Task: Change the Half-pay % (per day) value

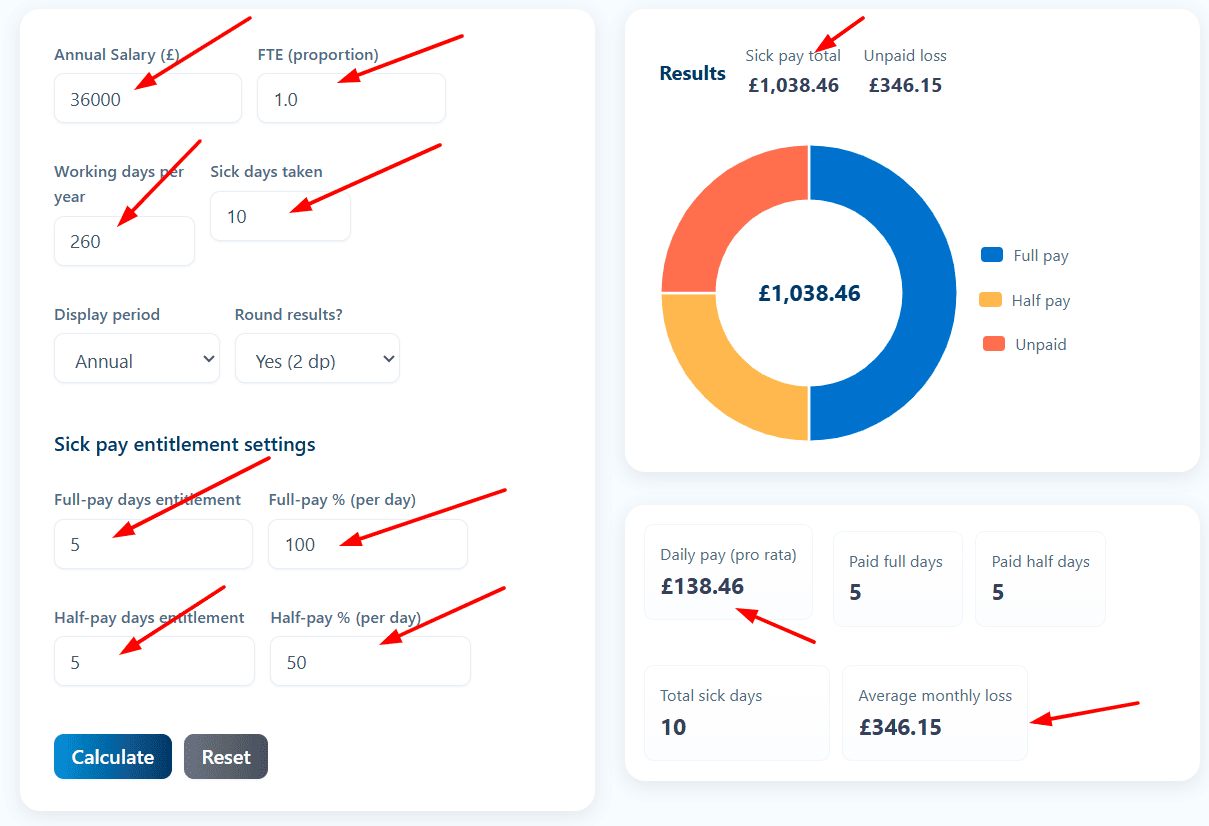Action: (x=370, y=661)
